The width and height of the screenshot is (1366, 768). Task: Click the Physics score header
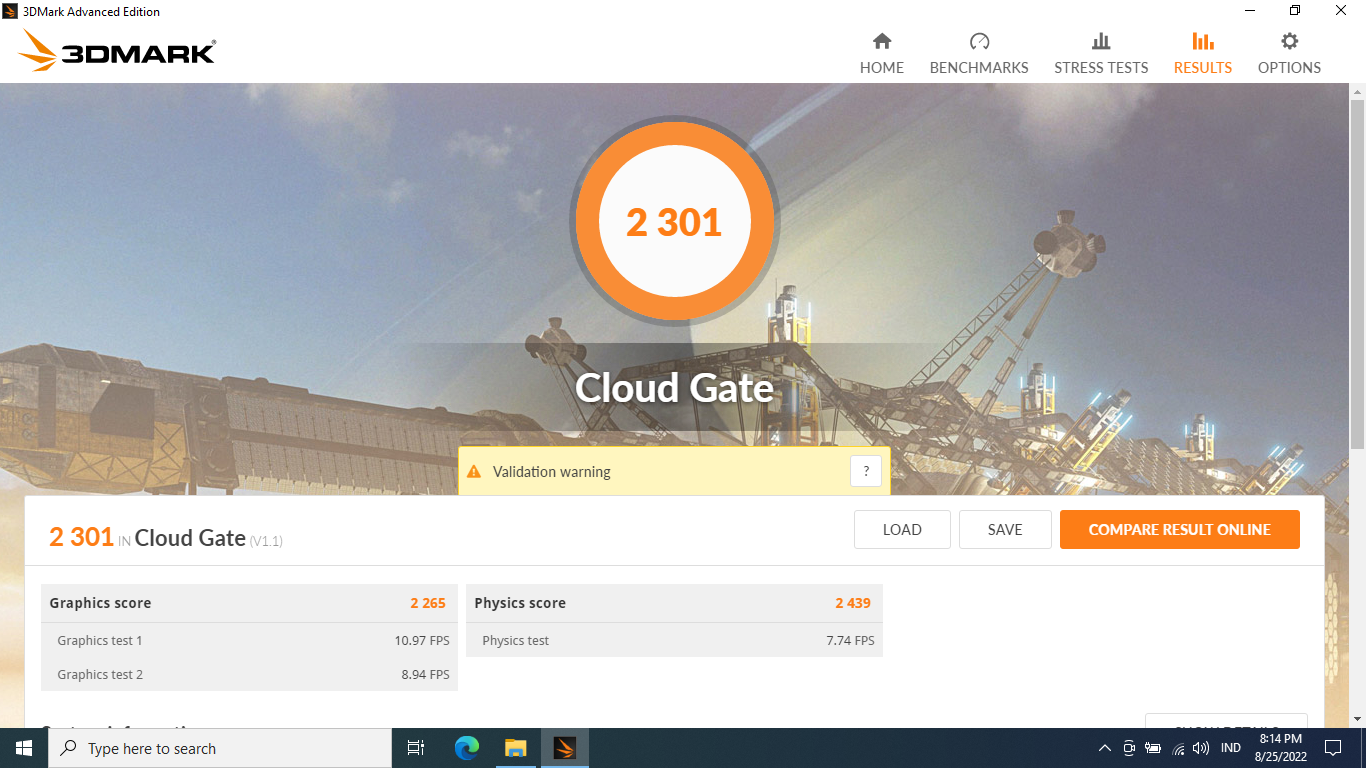[x=674, y=603]
